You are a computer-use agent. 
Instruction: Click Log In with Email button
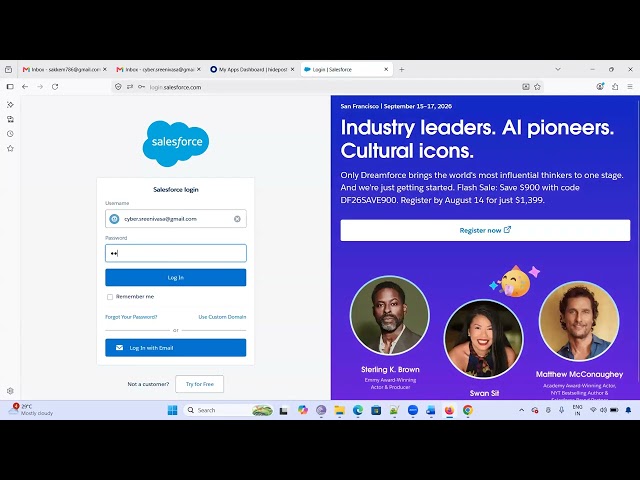click(176, 348)
